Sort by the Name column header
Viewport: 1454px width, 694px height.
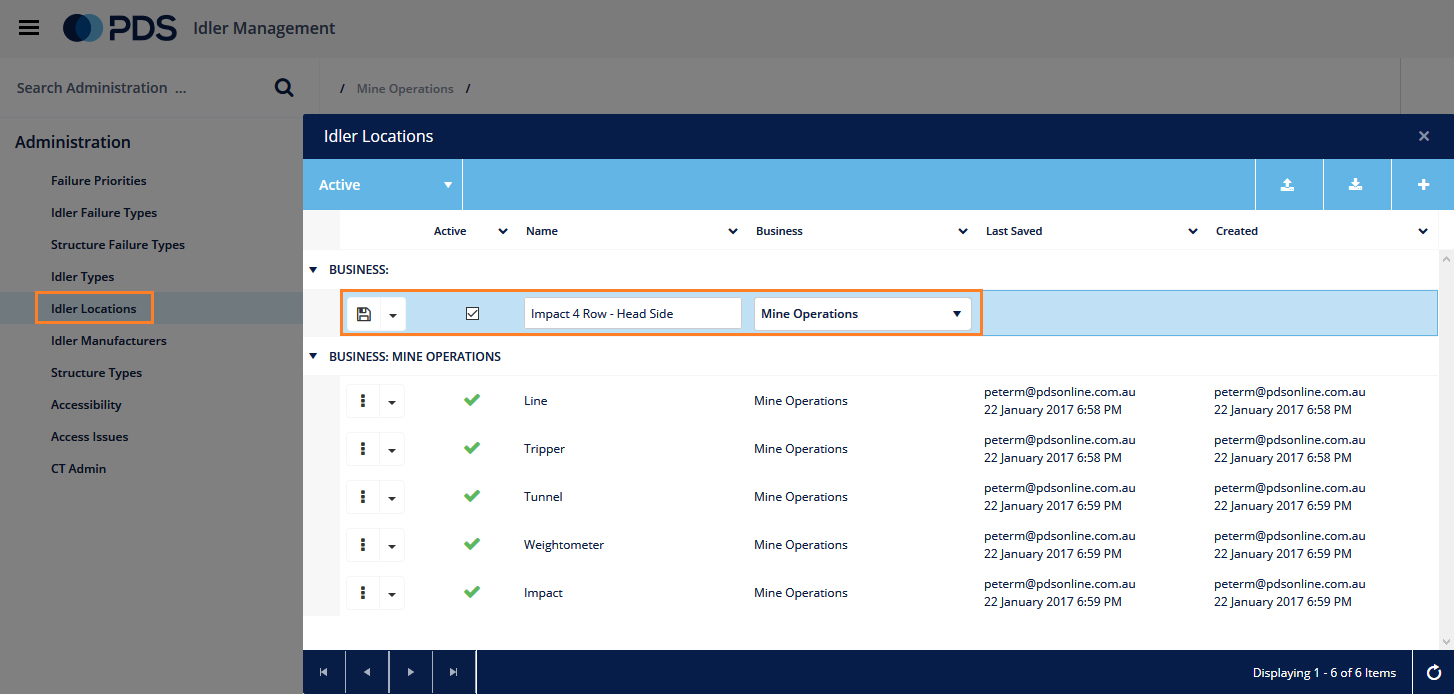click(x=542, y=231)
